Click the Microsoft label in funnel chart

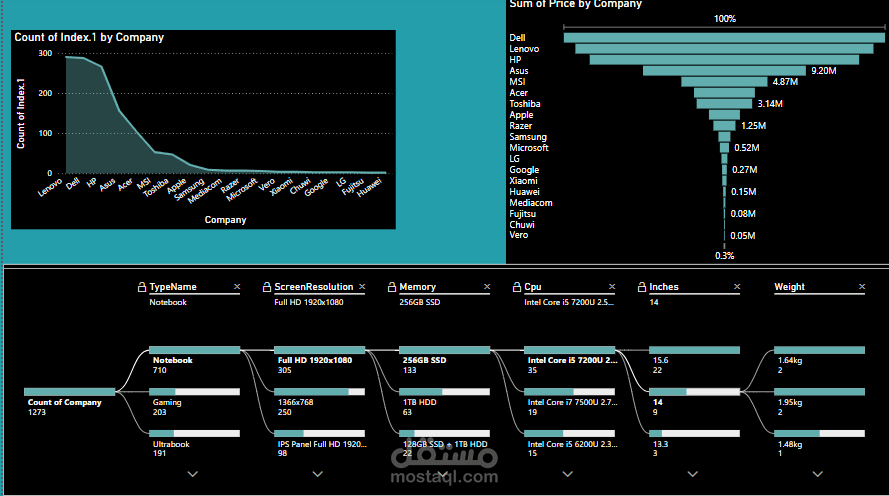click(x=529, y=148)
